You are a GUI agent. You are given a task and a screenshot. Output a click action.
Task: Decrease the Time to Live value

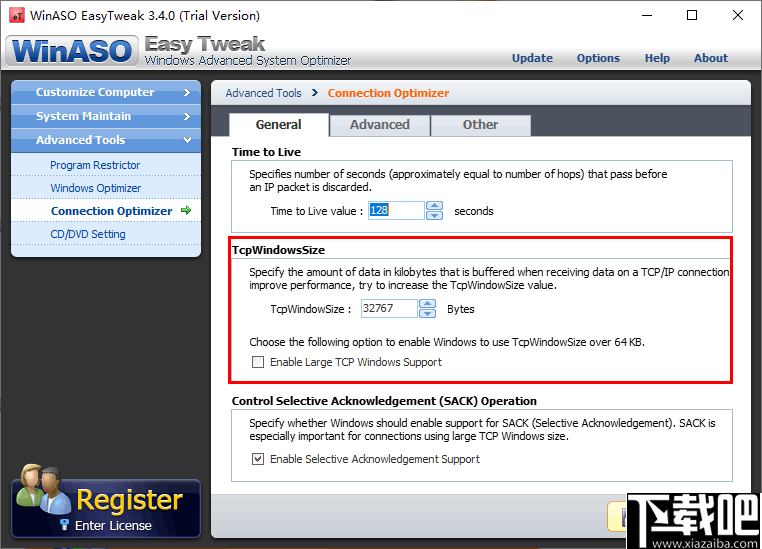coord(434,215)
